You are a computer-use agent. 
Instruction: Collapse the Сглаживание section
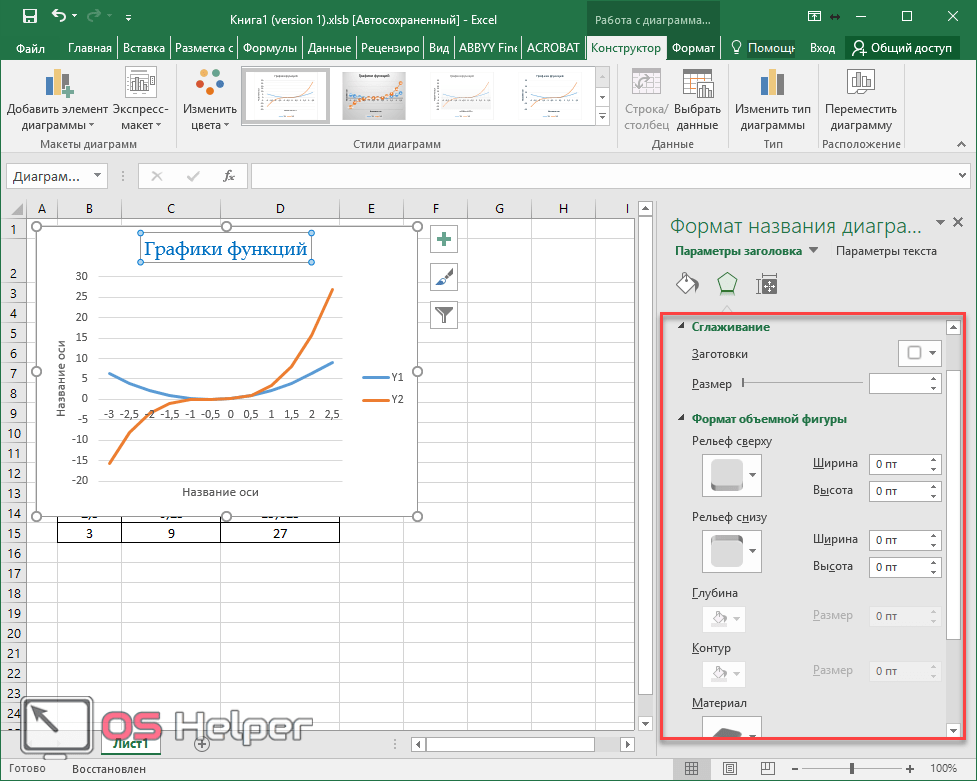coord(683,327)
